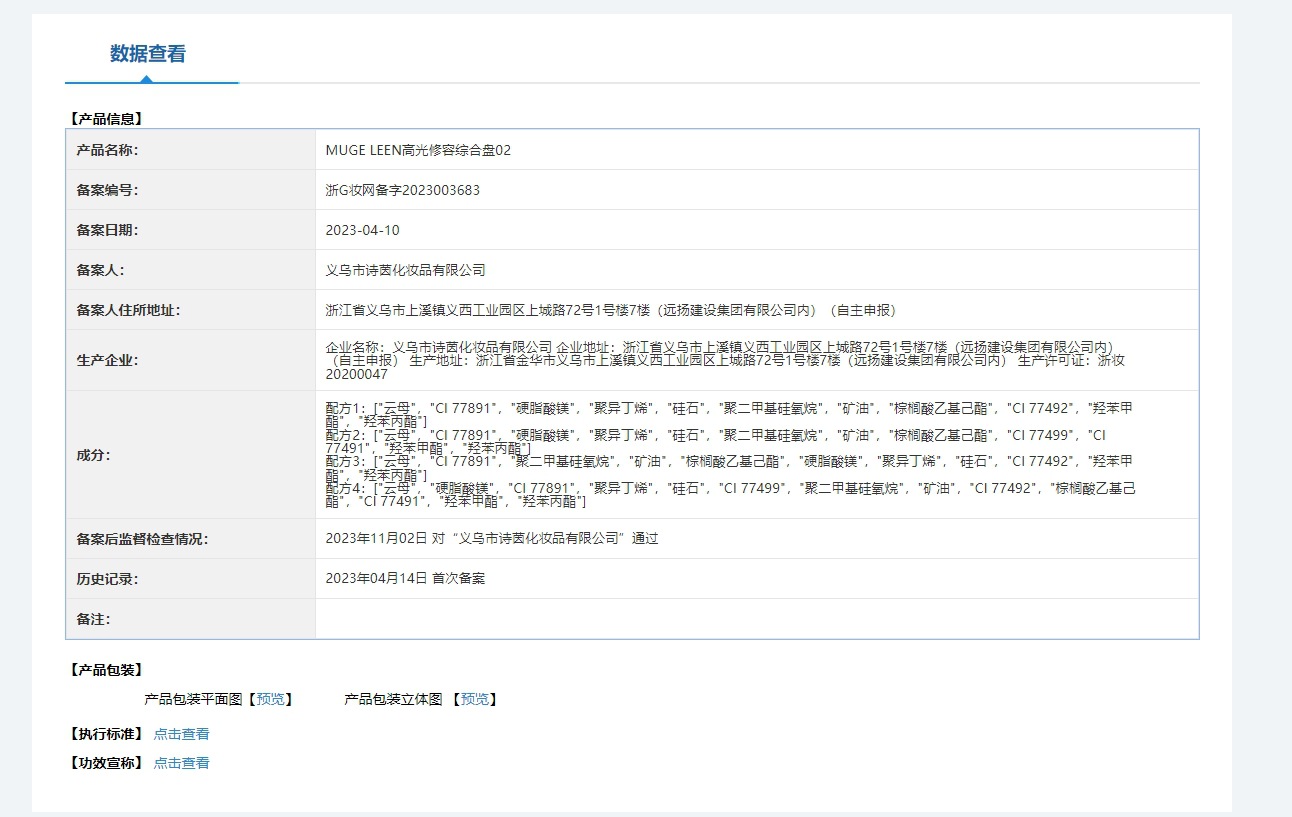Click the 产品包装立体图 label text
The image size is (1292, 817).
[x=393, y=699]
